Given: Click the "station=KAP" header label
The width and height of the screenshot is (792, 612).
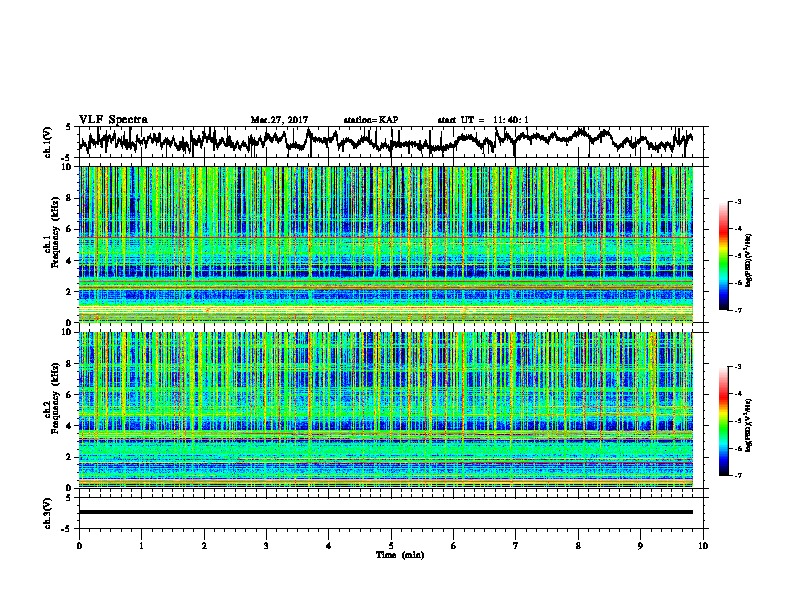Looking at the screenshot, I should tap(371, 120).
